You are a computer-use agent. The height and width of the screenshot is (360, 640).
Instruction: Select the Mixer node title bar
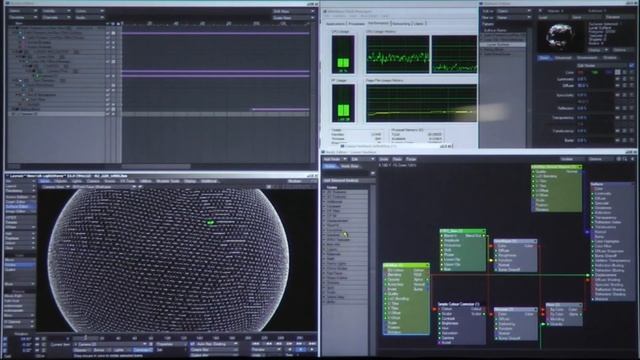tap(564, 304)
